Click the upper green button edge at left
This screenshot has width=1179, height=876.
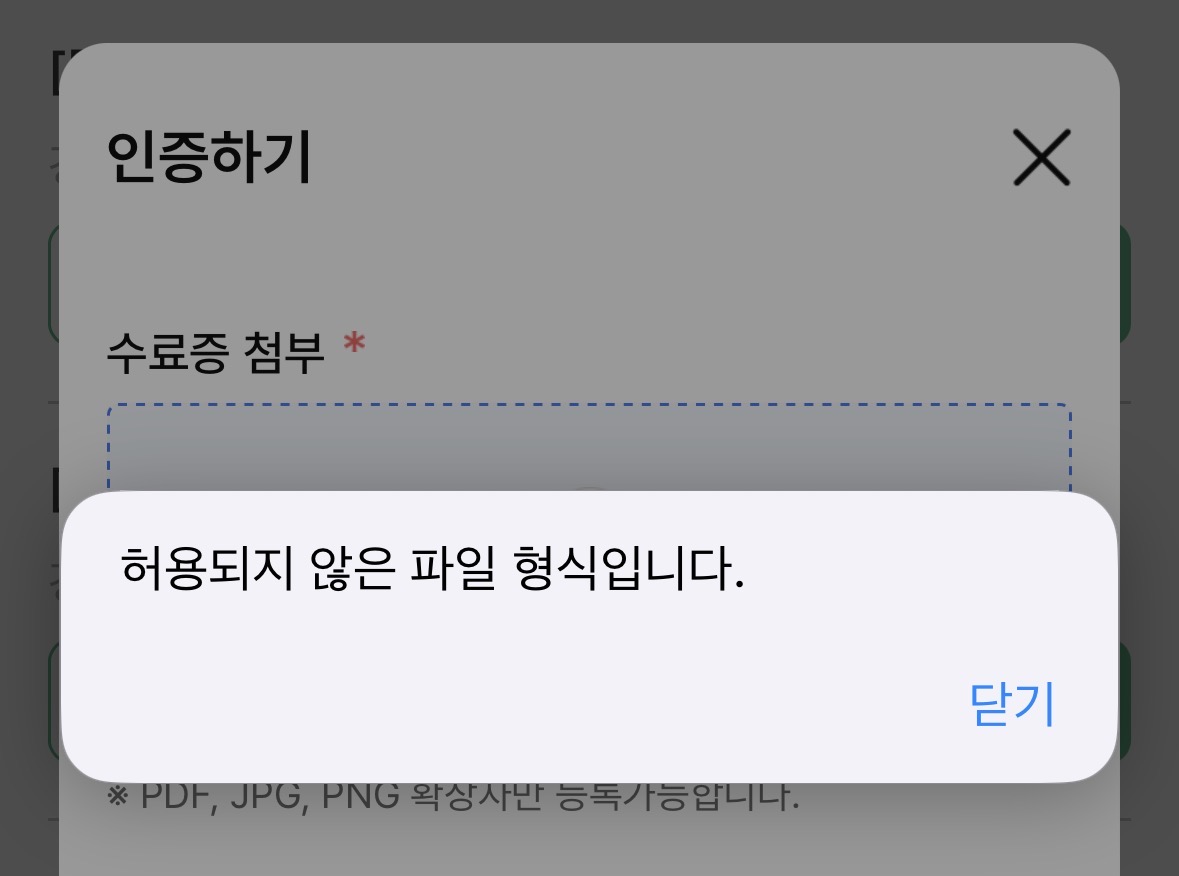coord(53,283)
